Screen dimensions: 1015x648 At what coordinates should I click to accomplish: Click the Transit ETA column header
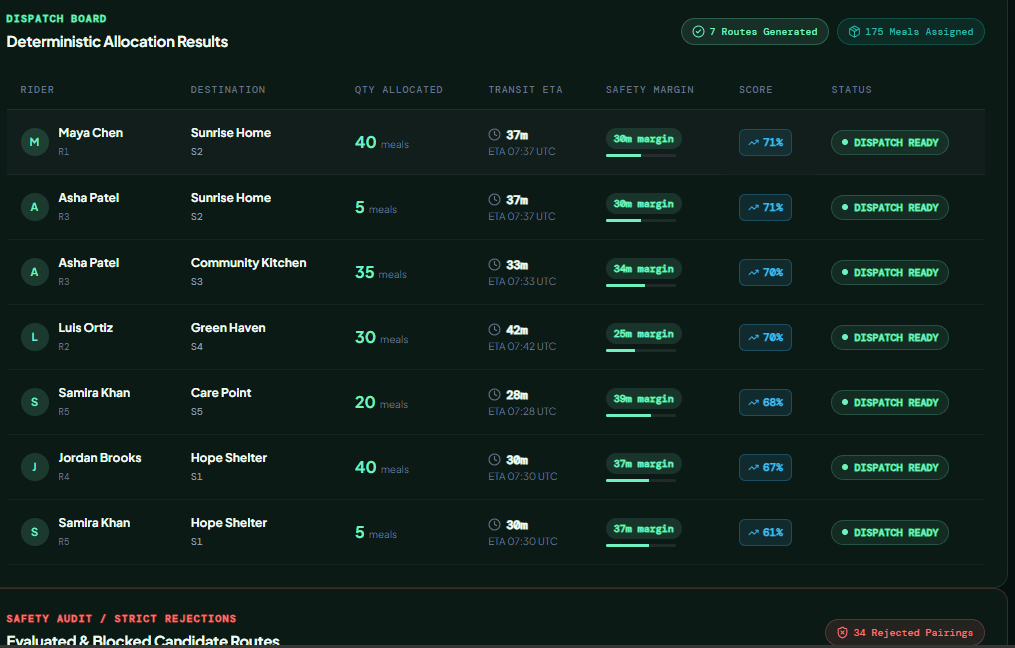coord(526,89)
